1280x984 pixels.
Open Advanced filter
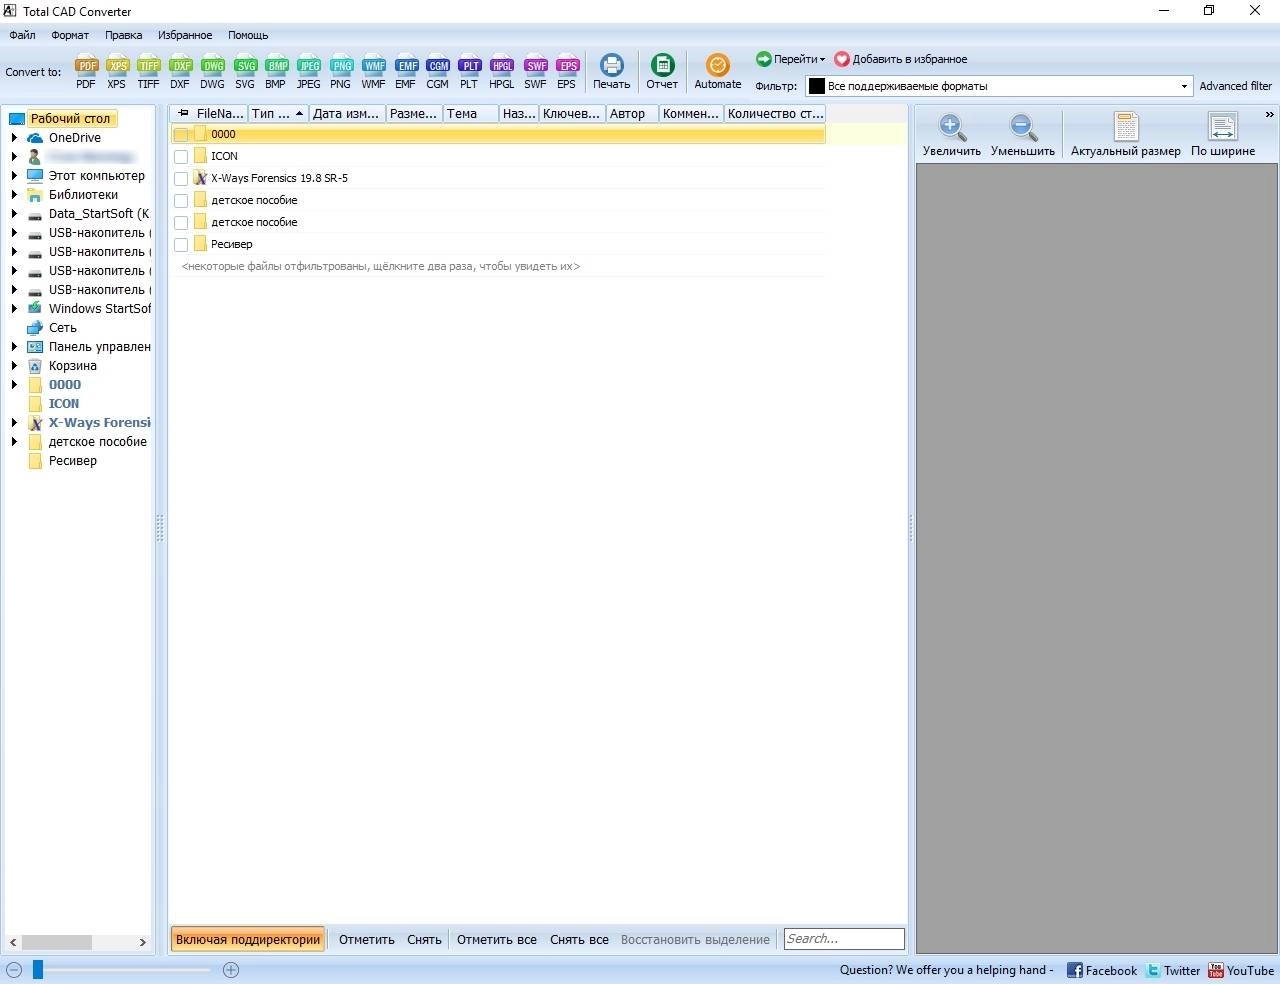coord(1236,86)
